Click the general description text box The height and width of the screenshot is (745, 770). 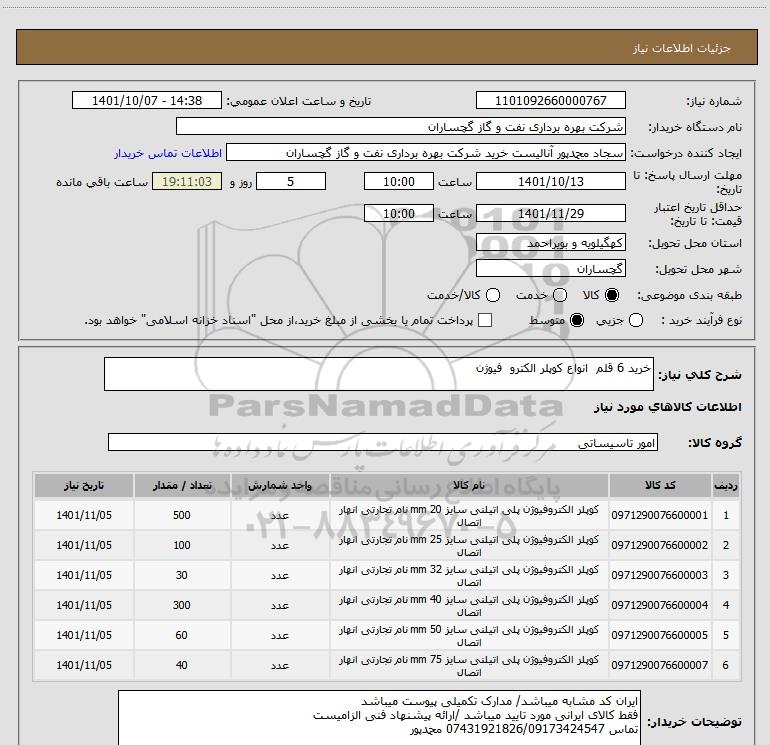(379, 374)
